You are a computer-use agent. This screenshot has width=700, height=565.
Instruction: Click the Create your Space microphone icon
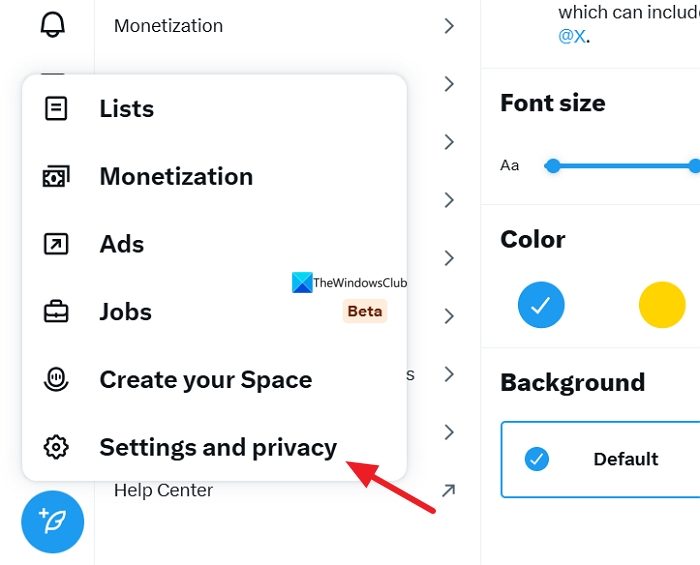(56, 380)
